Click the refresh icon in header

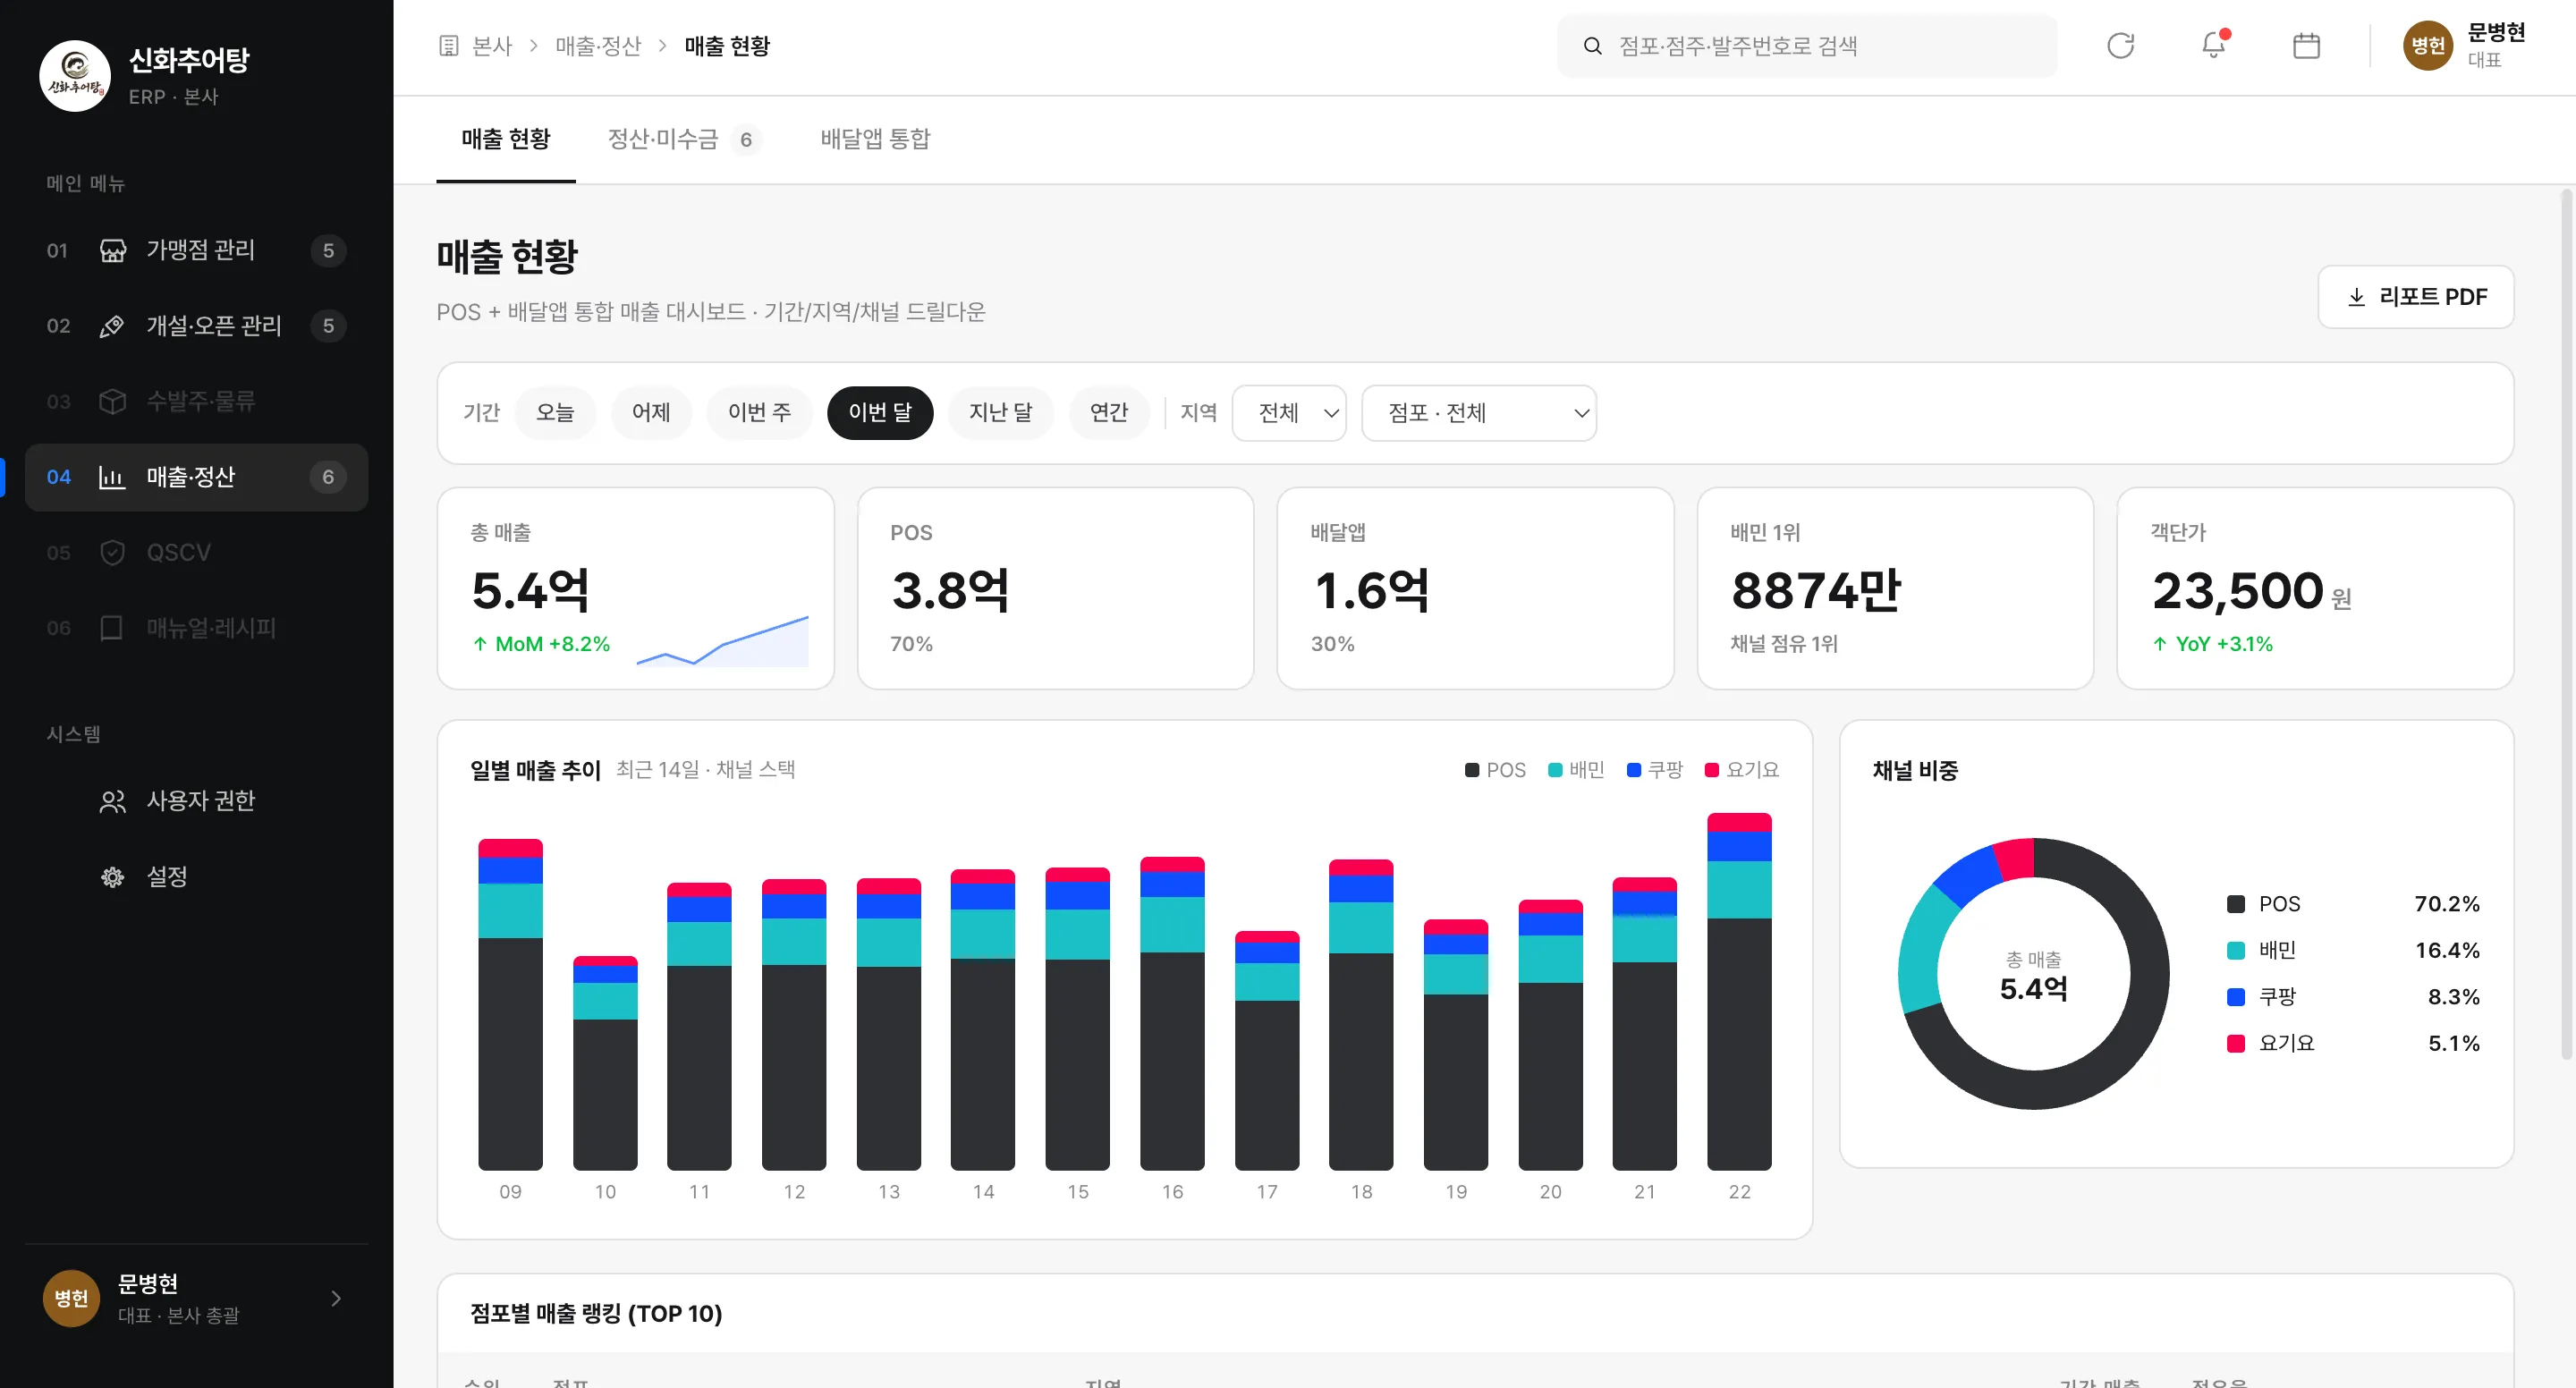(x=2120, y=46)
